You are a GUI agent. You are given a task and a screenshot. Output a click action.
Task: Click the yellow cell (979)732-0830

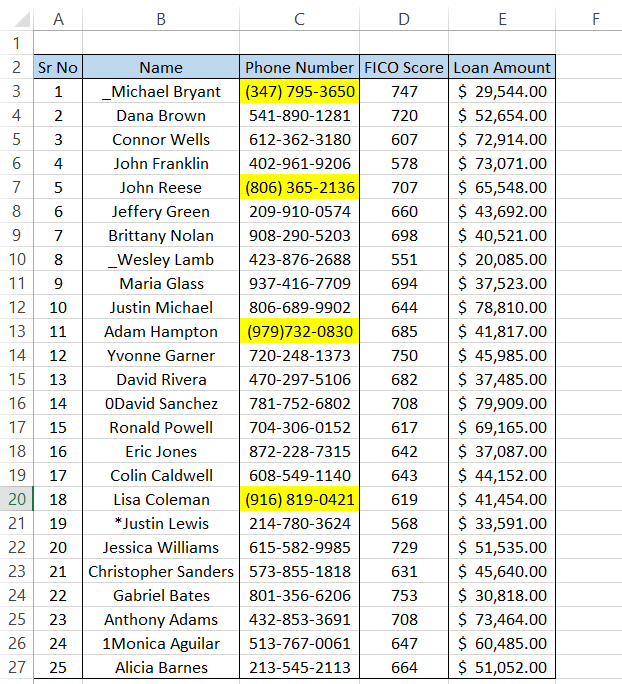pyautogui.click(x=299, y=331)
